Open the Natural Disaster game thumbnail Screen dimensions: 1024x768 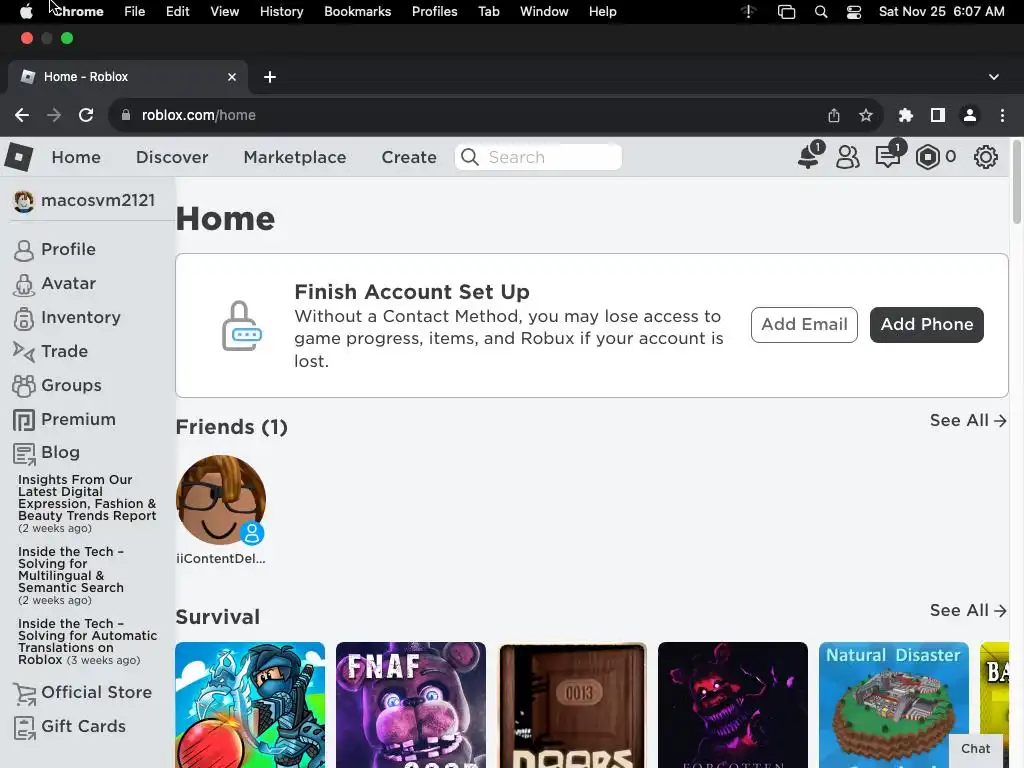(894, 705)
